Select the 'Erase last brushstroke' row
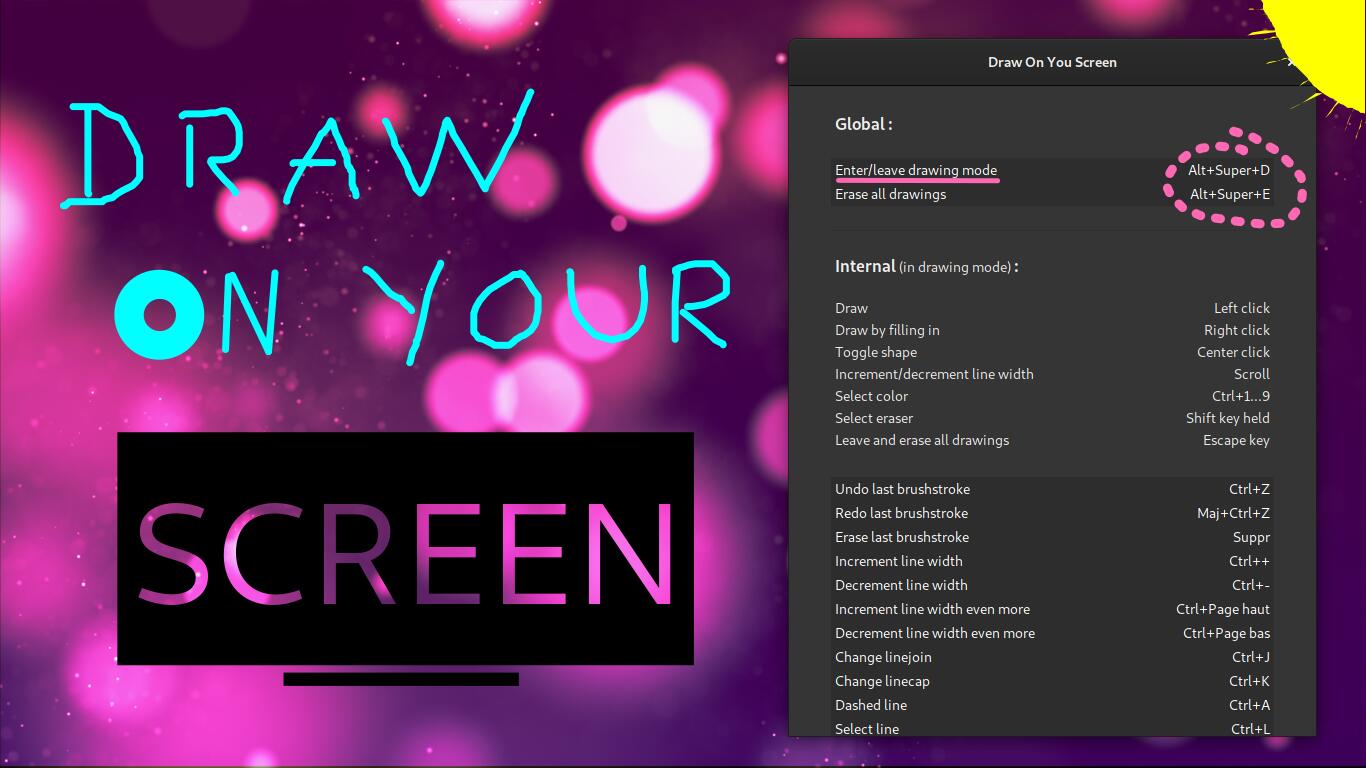Image resolution: width=1366 pixels, height=768 pixels. [x=902, y=537]
